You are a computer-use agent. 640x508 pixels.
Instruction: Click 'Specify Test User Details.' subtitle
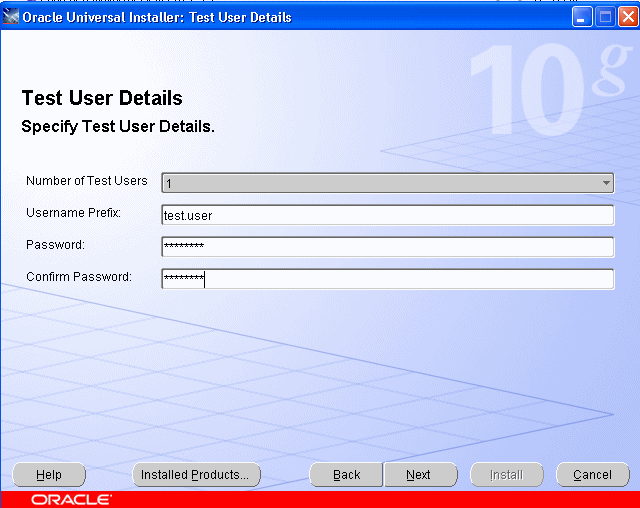(118, 126)
